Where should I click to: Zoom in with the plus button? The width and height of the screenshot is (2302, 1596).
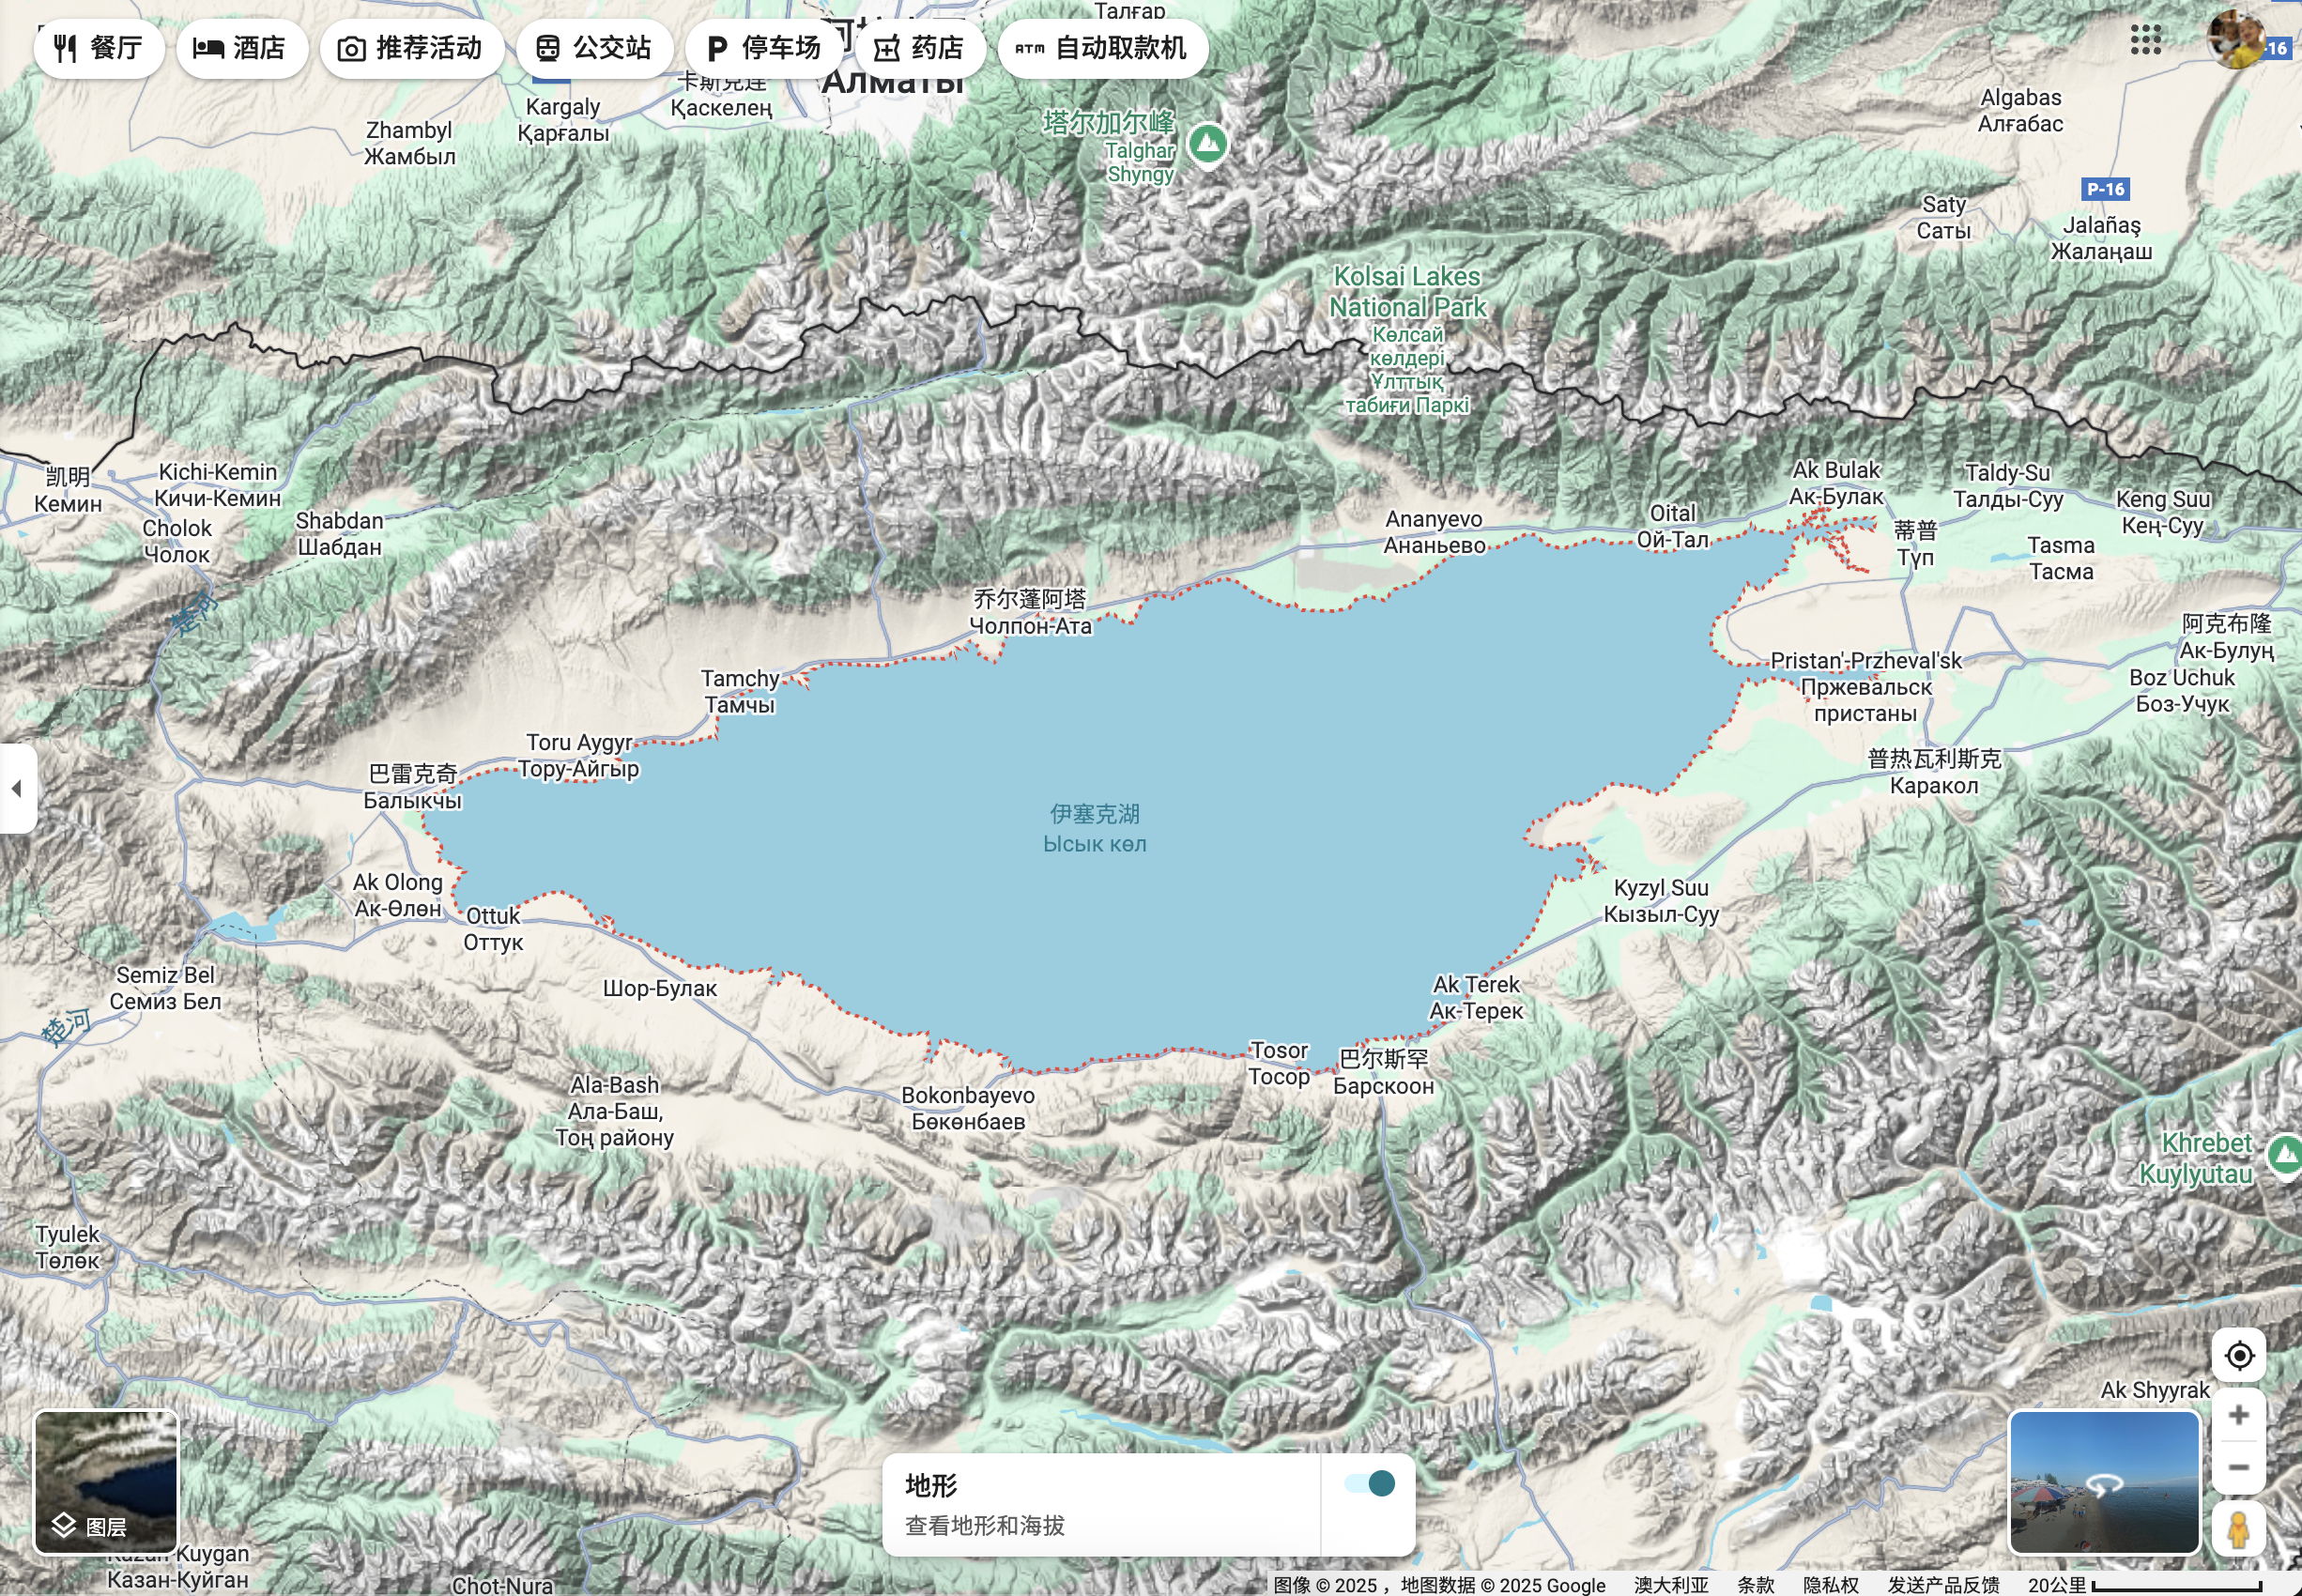(2239, 1414)
